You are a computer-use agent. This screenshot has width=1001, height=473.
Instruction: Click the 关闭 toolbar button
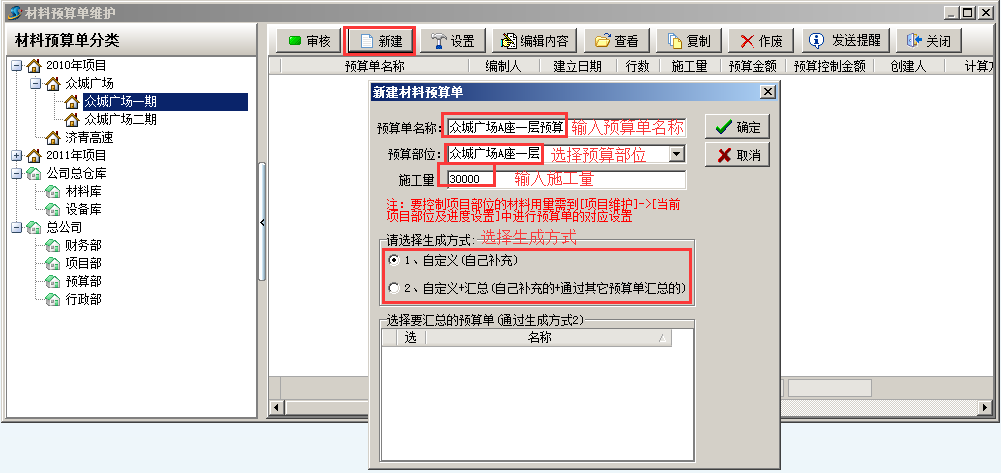(x=928, y=41)
